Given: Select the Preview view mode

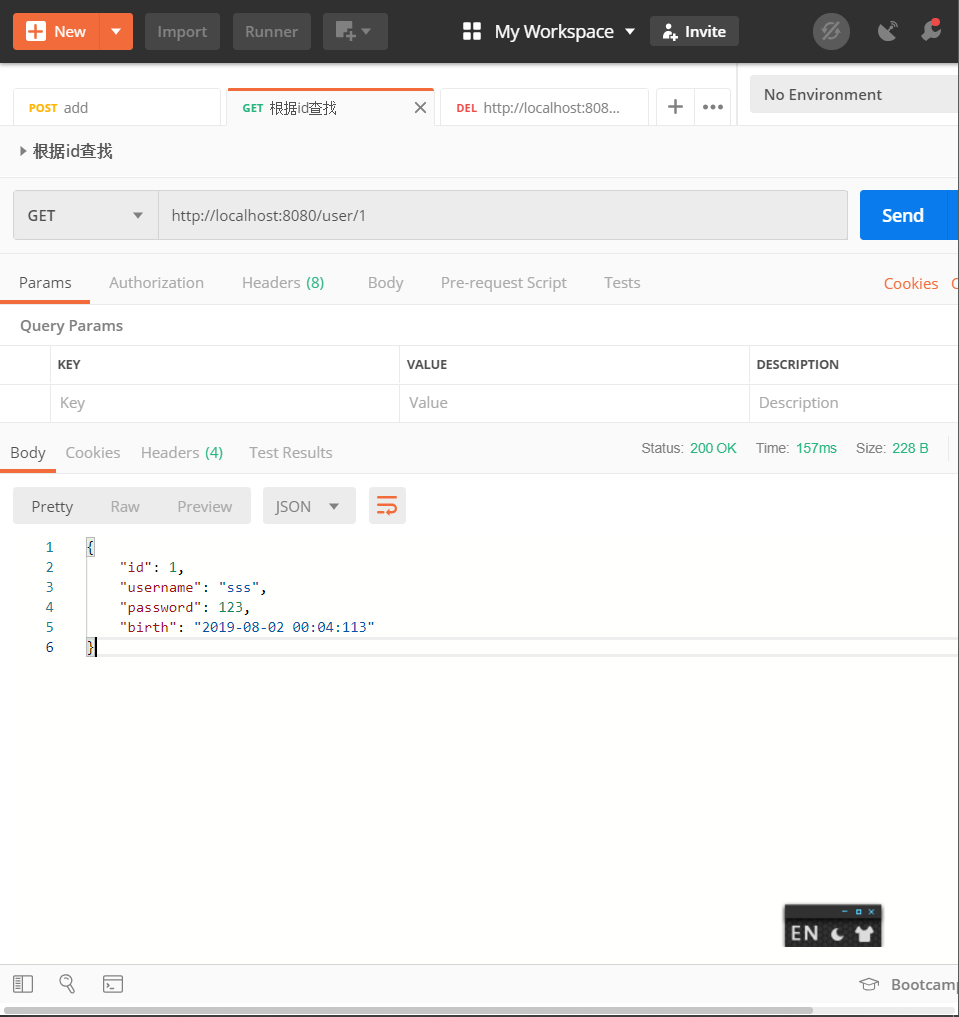Looking at the screenshot, I should [205, 507].
